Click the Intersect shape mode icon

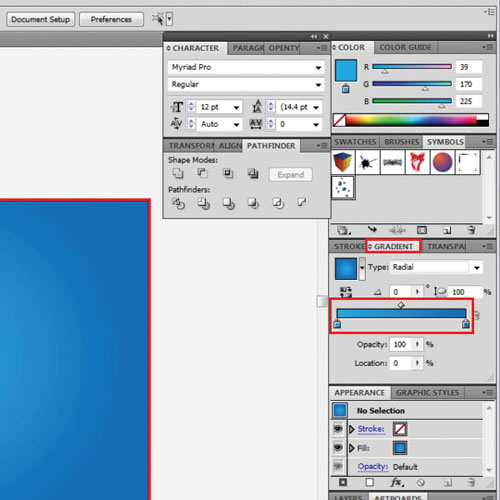click(x=228, y=173)
